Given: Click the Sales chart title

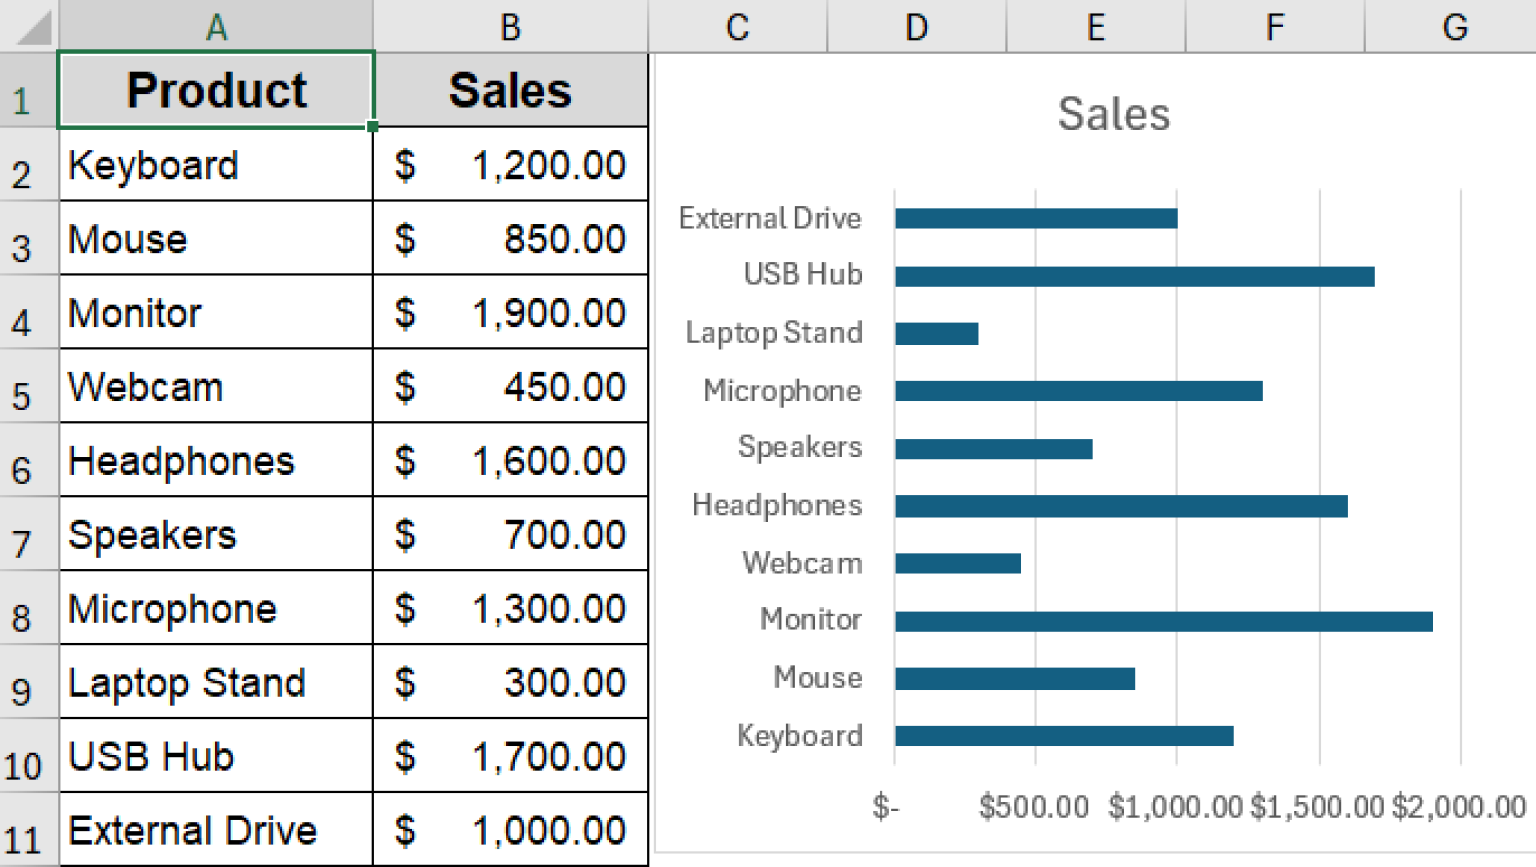Looking at the screenshot, I should [1113, 113].
